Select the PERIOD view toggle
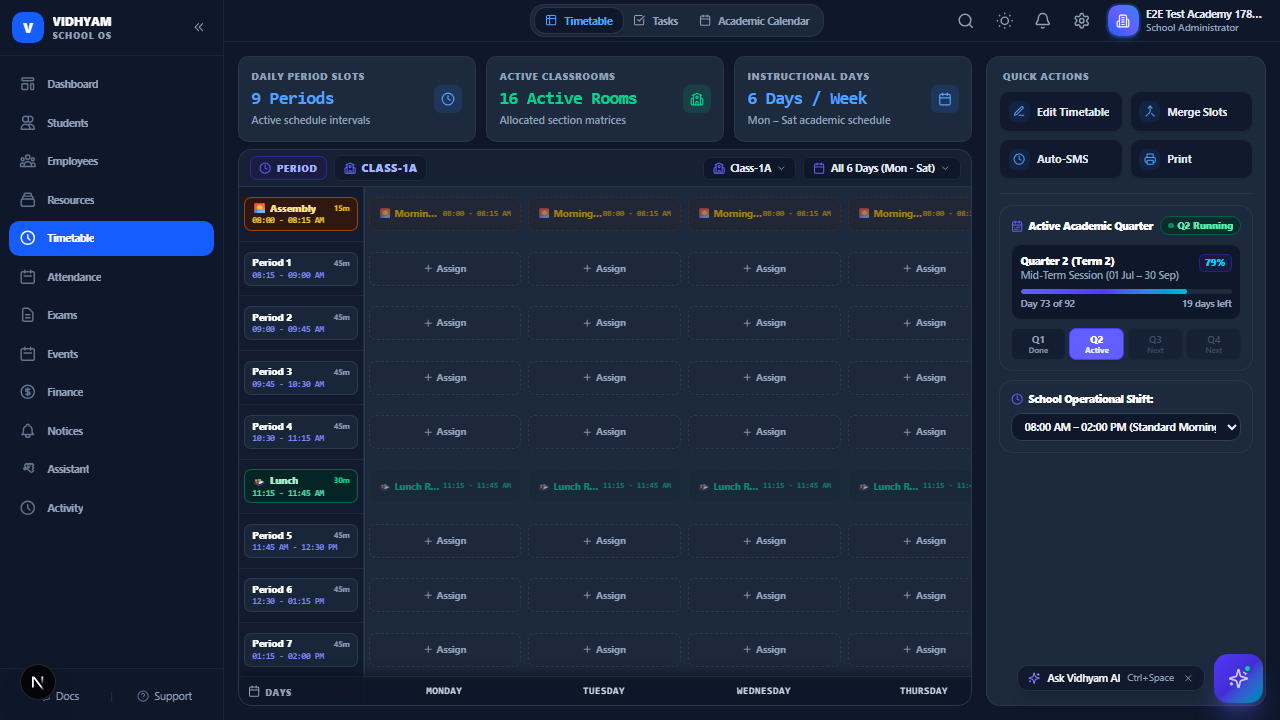Screen dimensions: 1280x720 click(x=288, y=168)
